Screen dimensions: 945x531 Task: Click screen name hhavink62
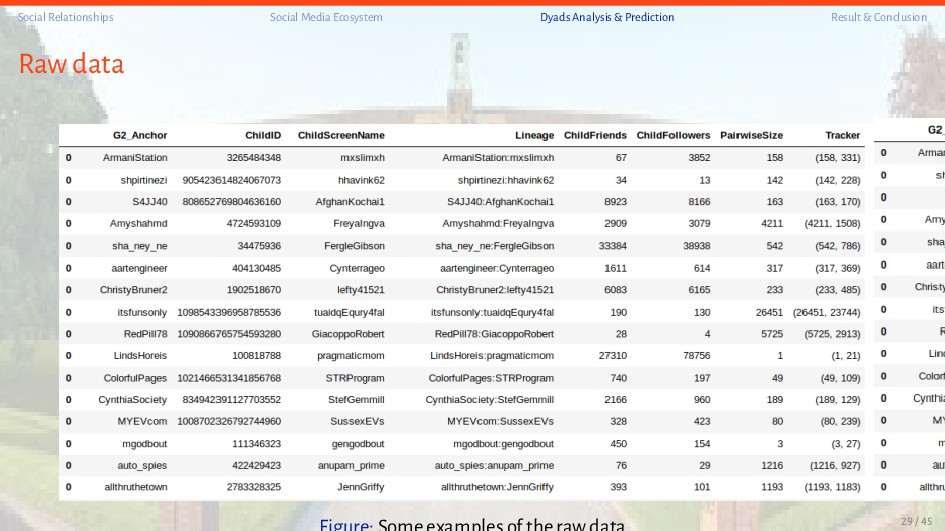point(361,180)
